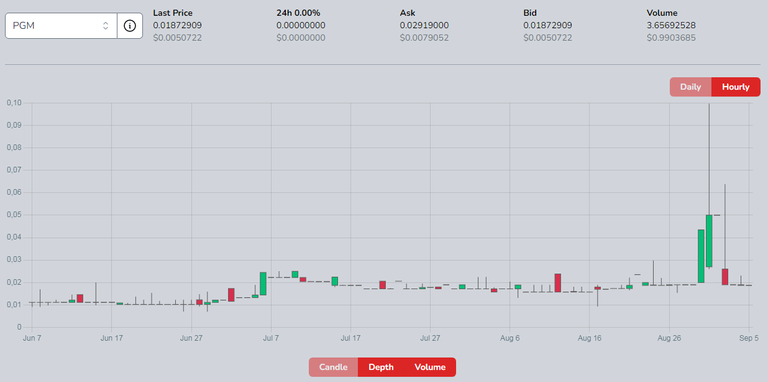Click the Last Price value 0.01872909

177,25
